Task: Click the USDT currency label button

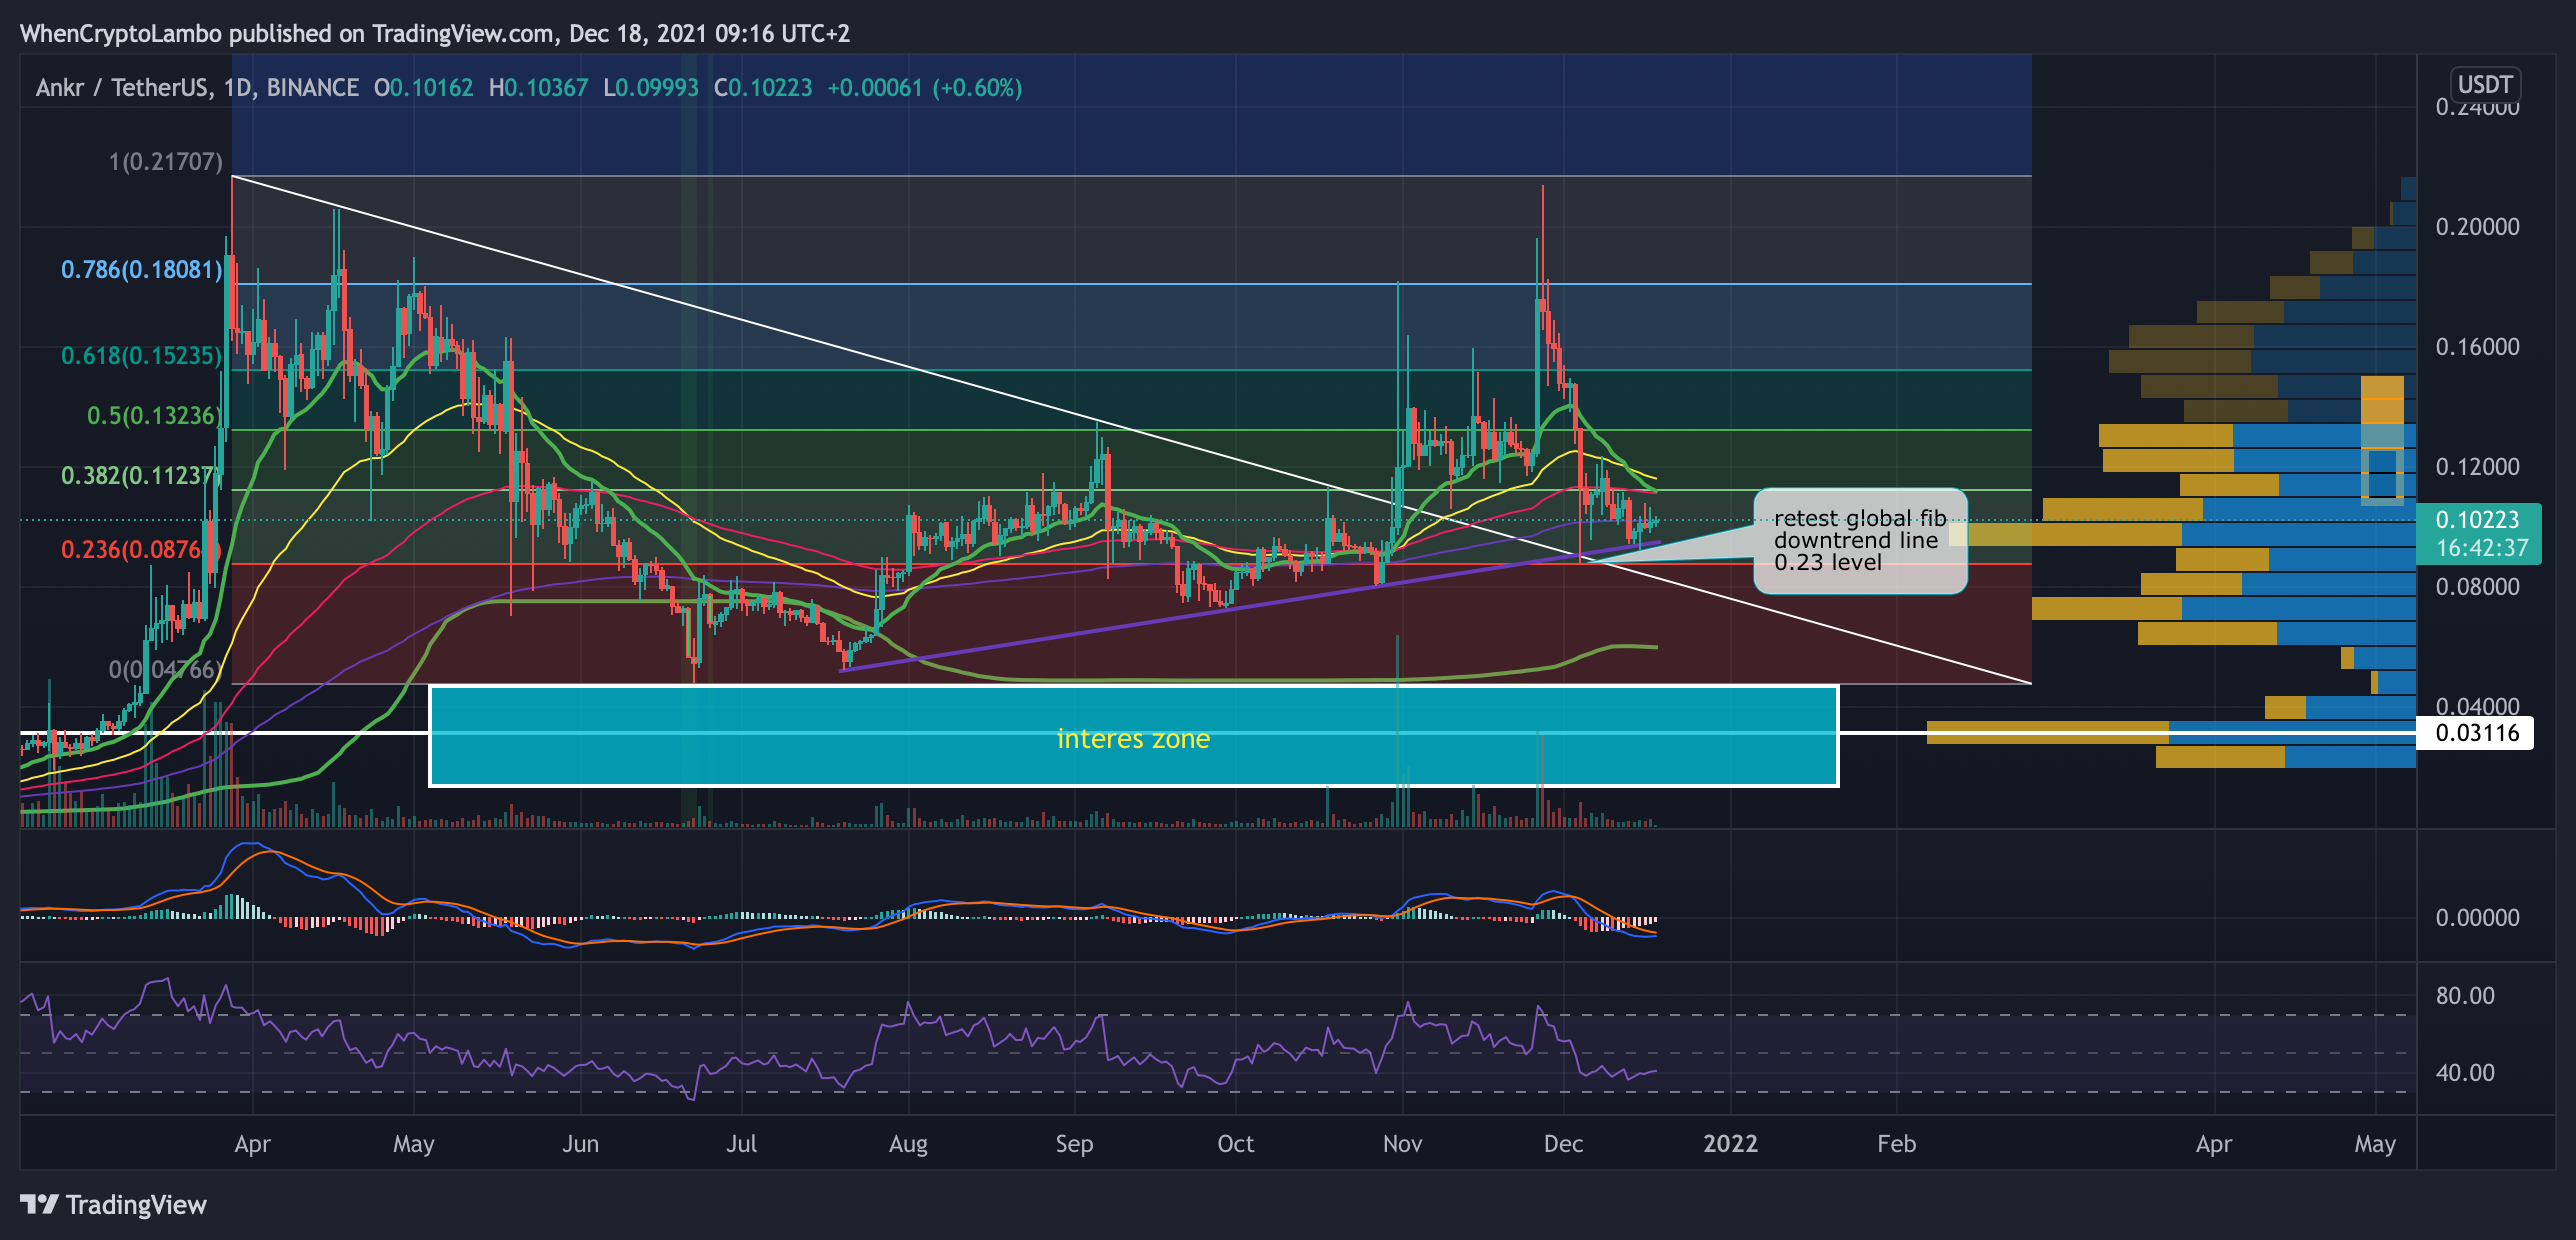Action: 2485,84
